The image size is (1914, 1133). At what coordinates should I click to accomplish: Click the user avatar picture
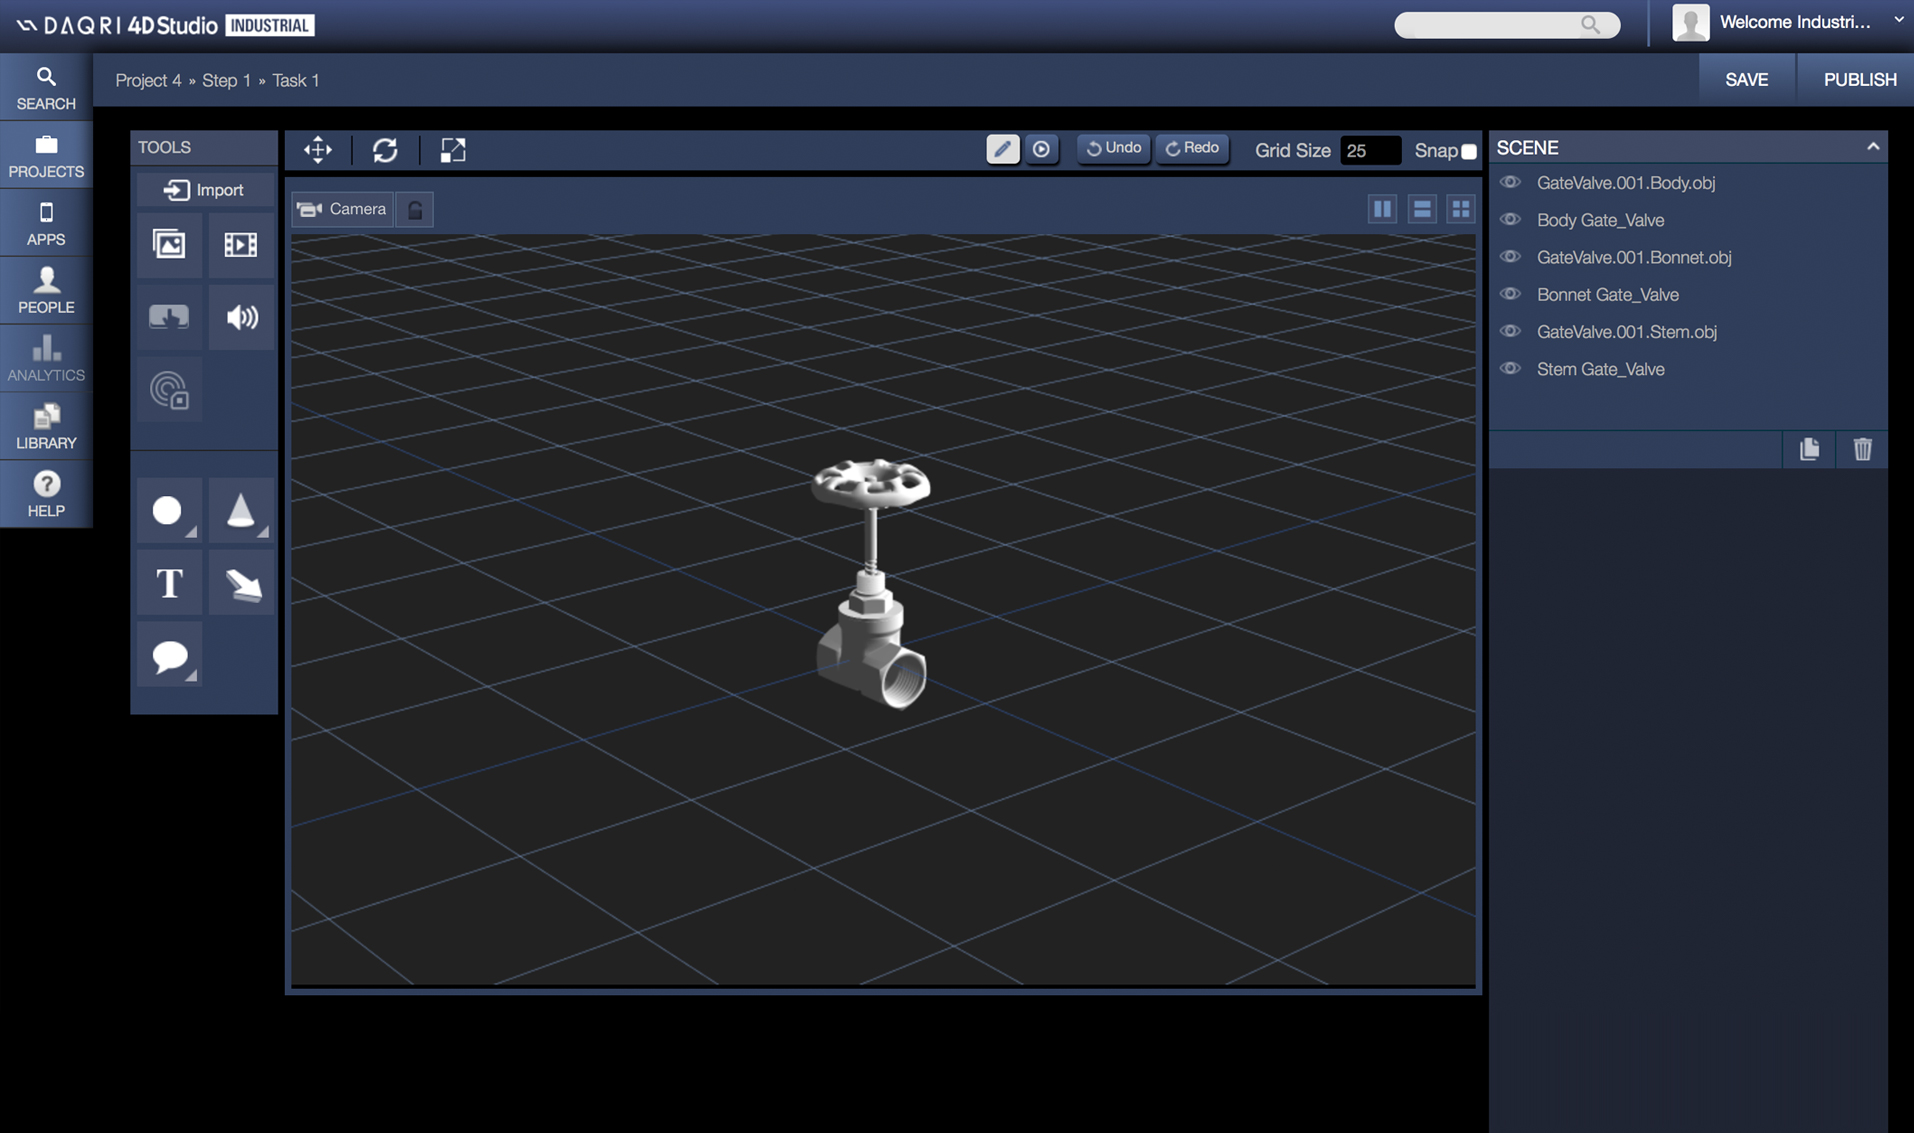[1690, 23]
